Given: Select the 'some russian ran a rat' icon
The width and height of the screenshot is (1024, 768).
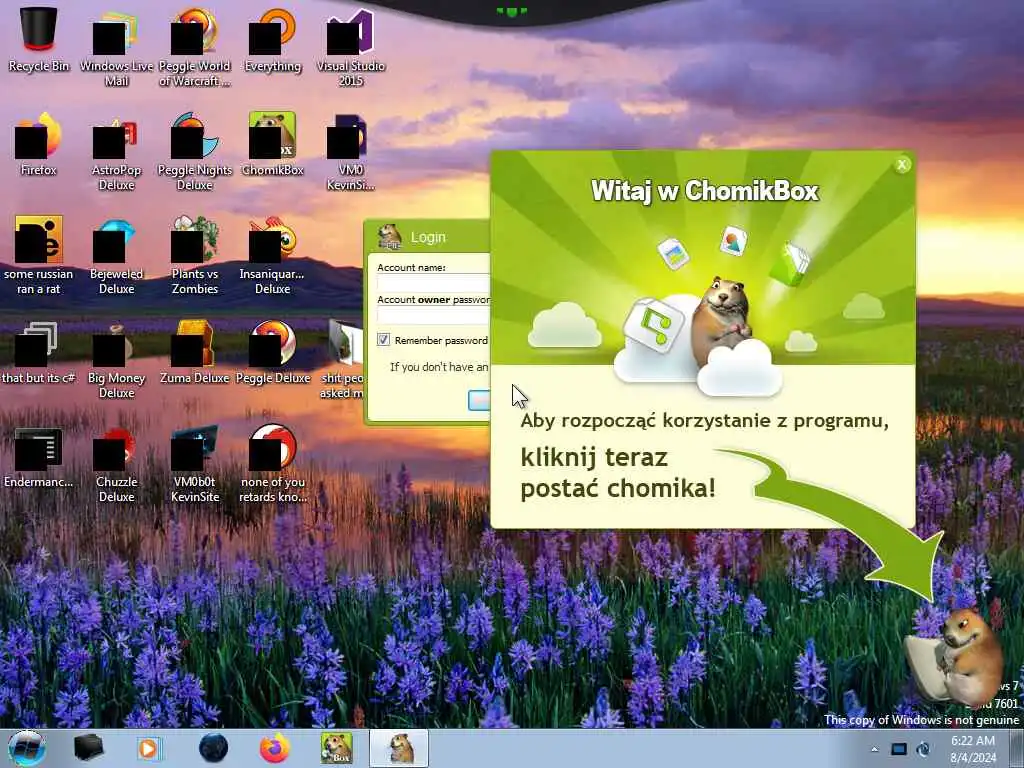Looking at the screenshot, I should coord(39,255).
